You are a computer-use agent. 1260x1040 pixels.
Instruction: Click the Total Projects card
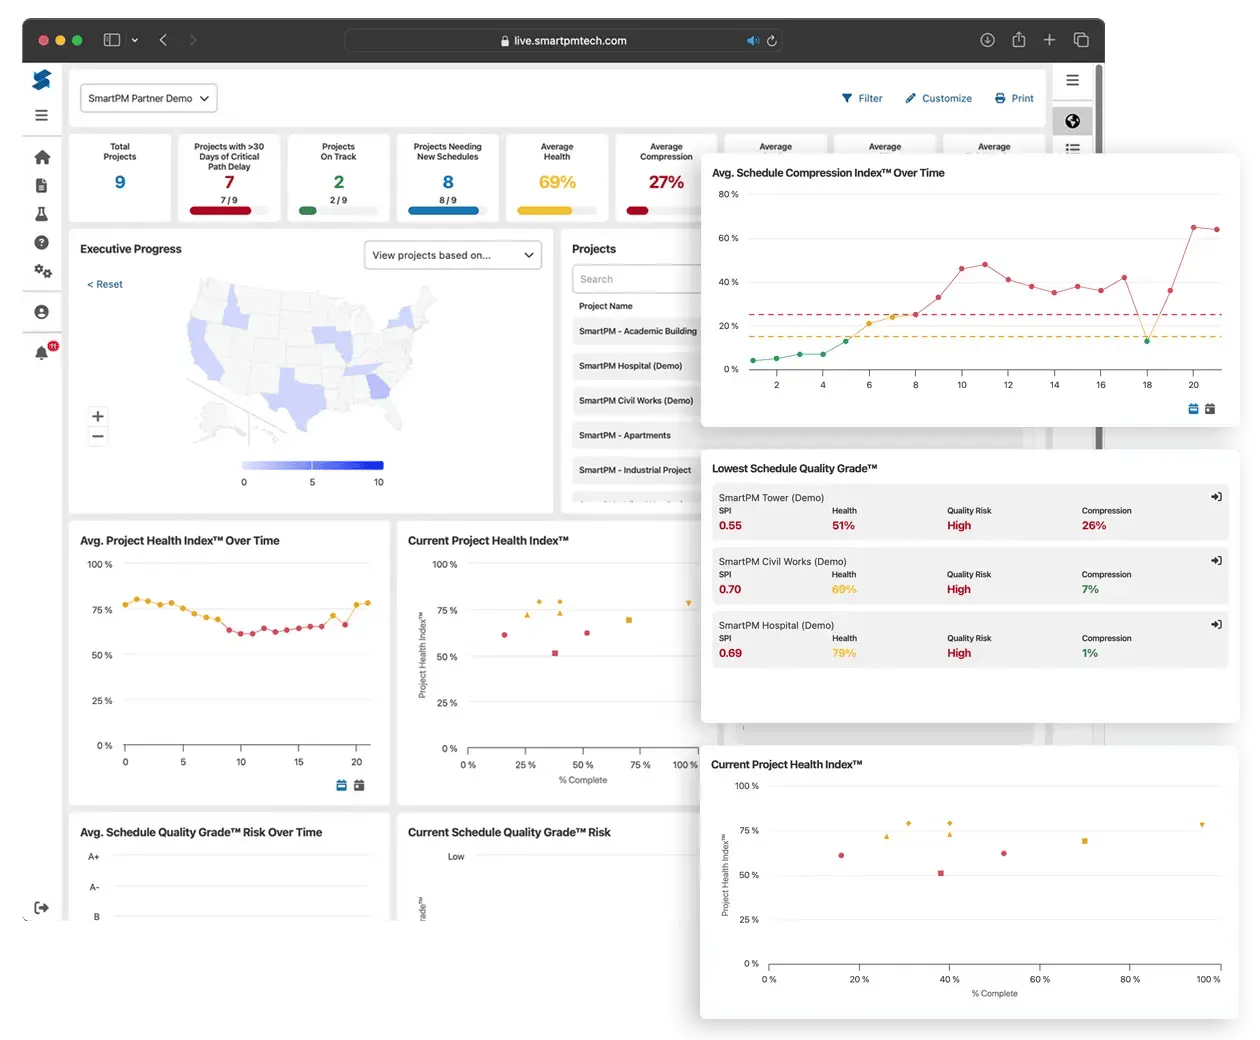point(120,177)
